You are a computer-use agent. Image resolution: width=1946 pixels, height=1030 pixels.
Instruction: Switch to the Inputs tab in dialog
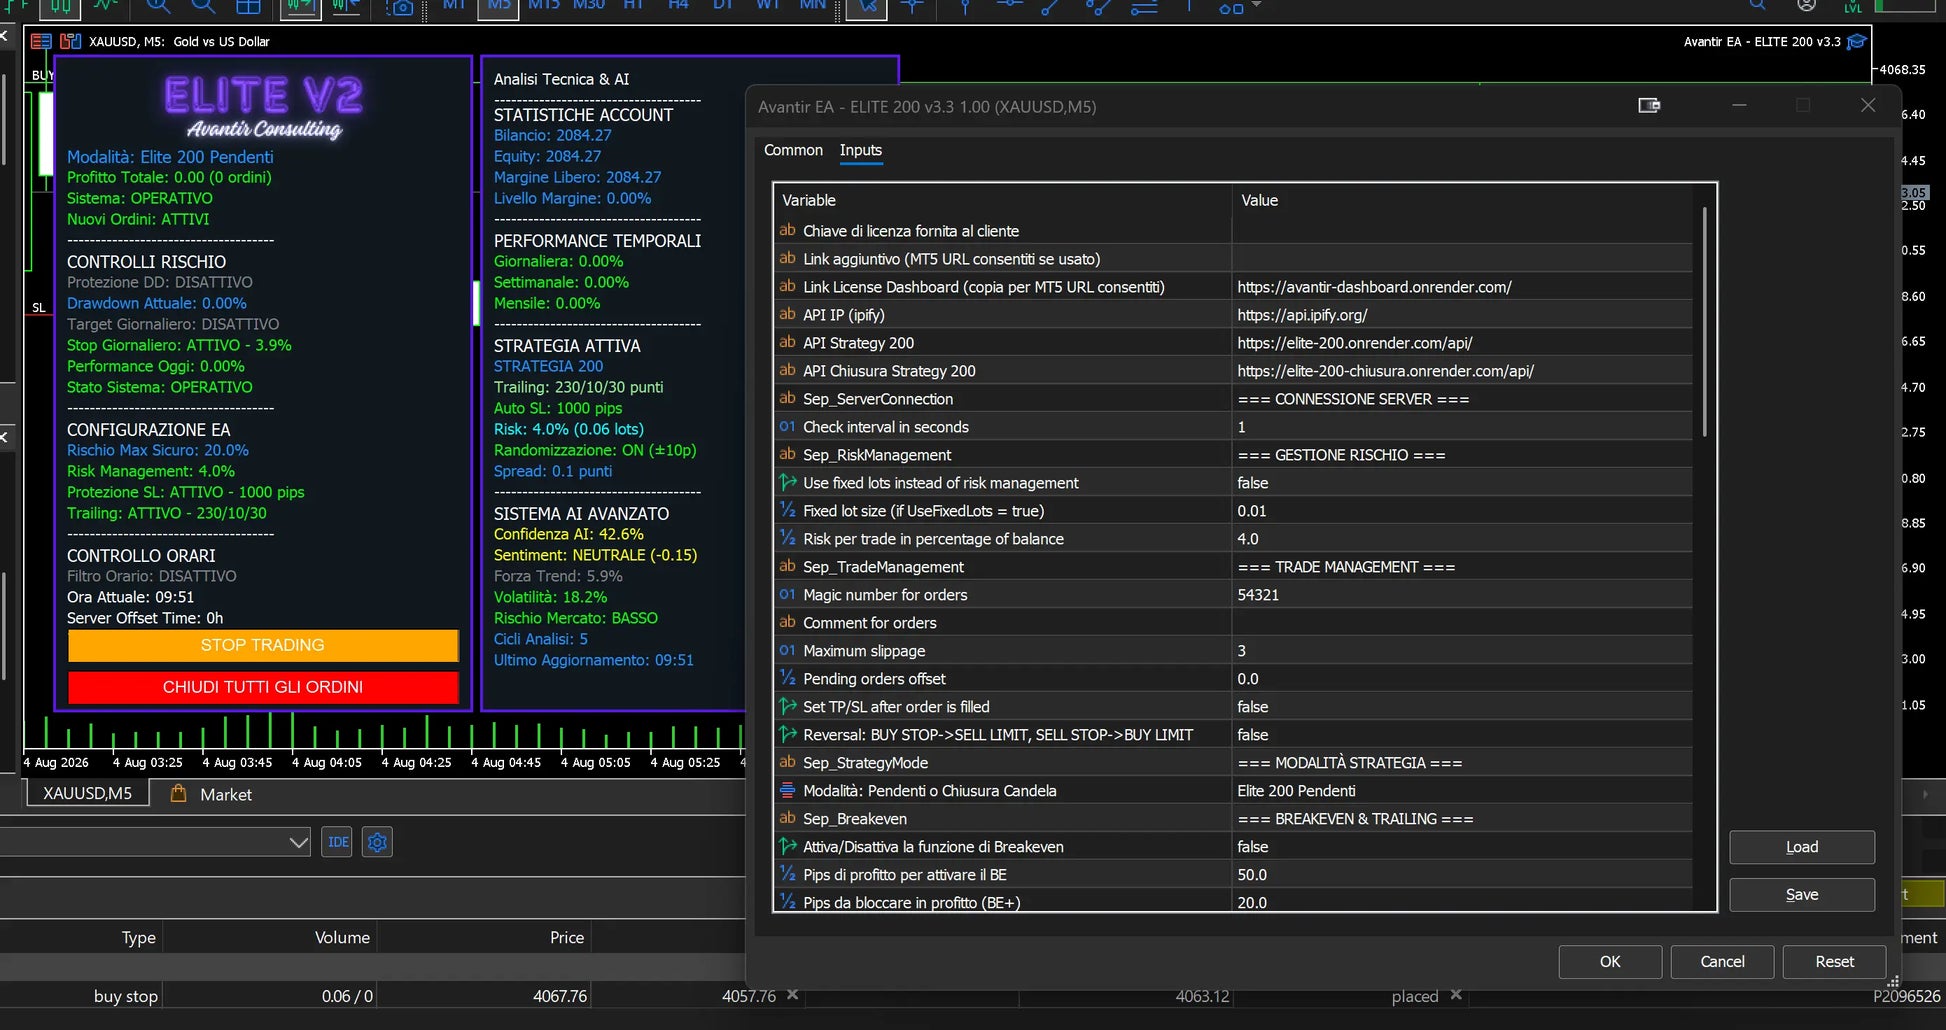click(x=861, y=150)
